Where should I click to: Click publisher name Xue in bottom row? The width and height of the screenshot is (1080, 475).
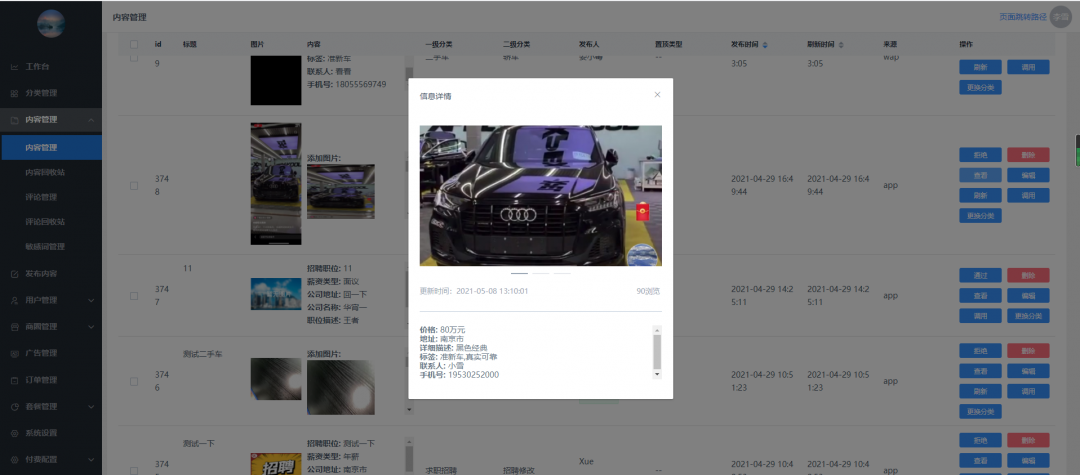pos(586,461)
